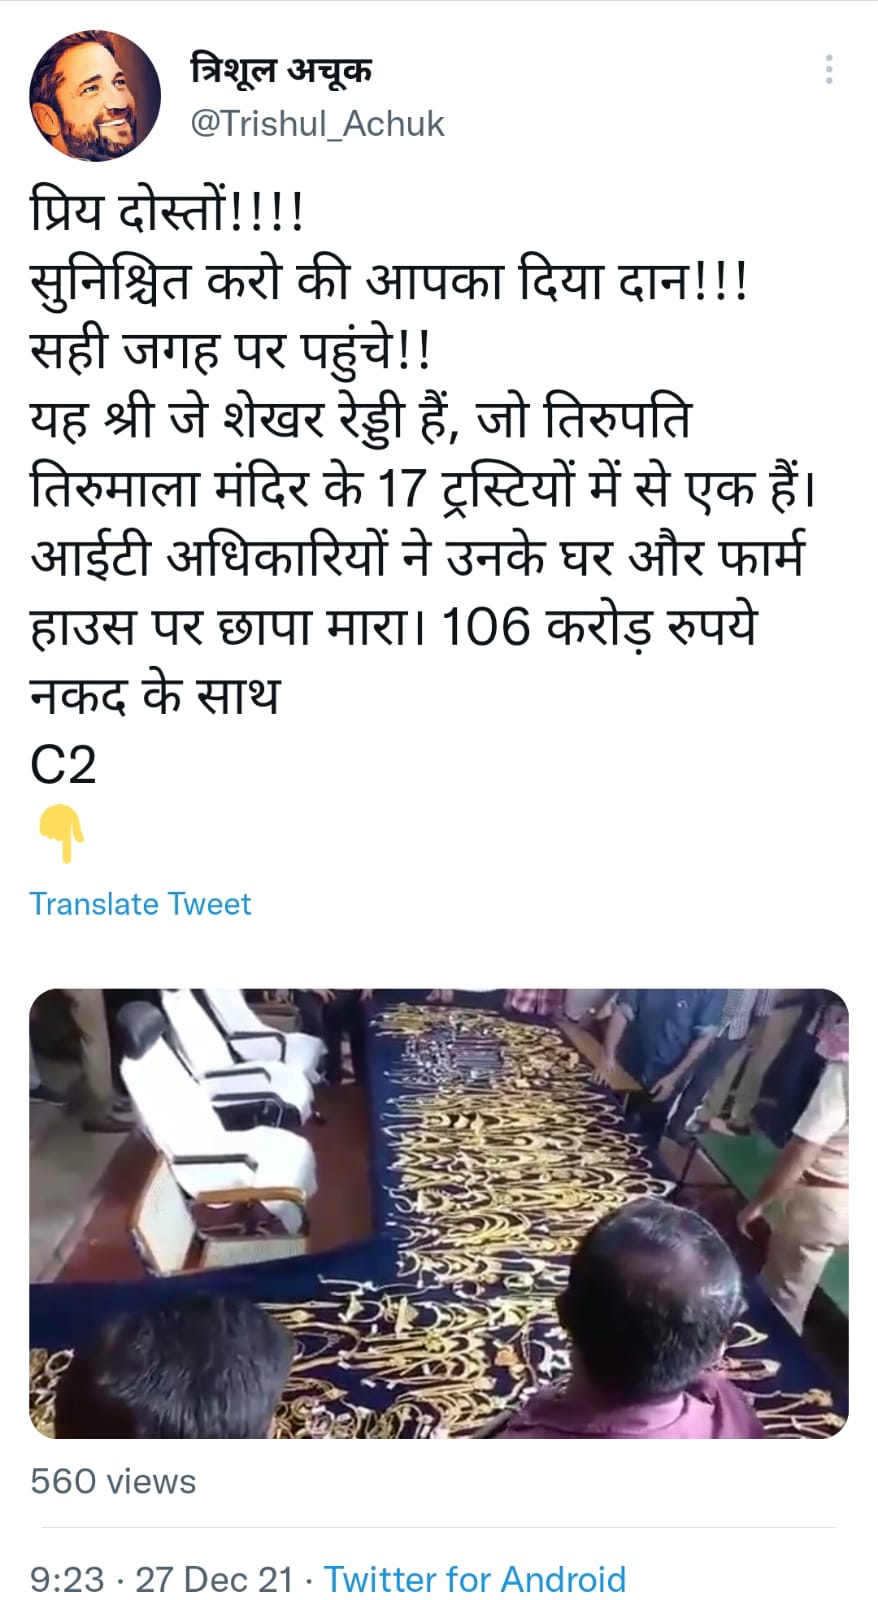Tap the pointing-down hand emoji
The height and width of the screenshot is (1600, 878).
62,833
